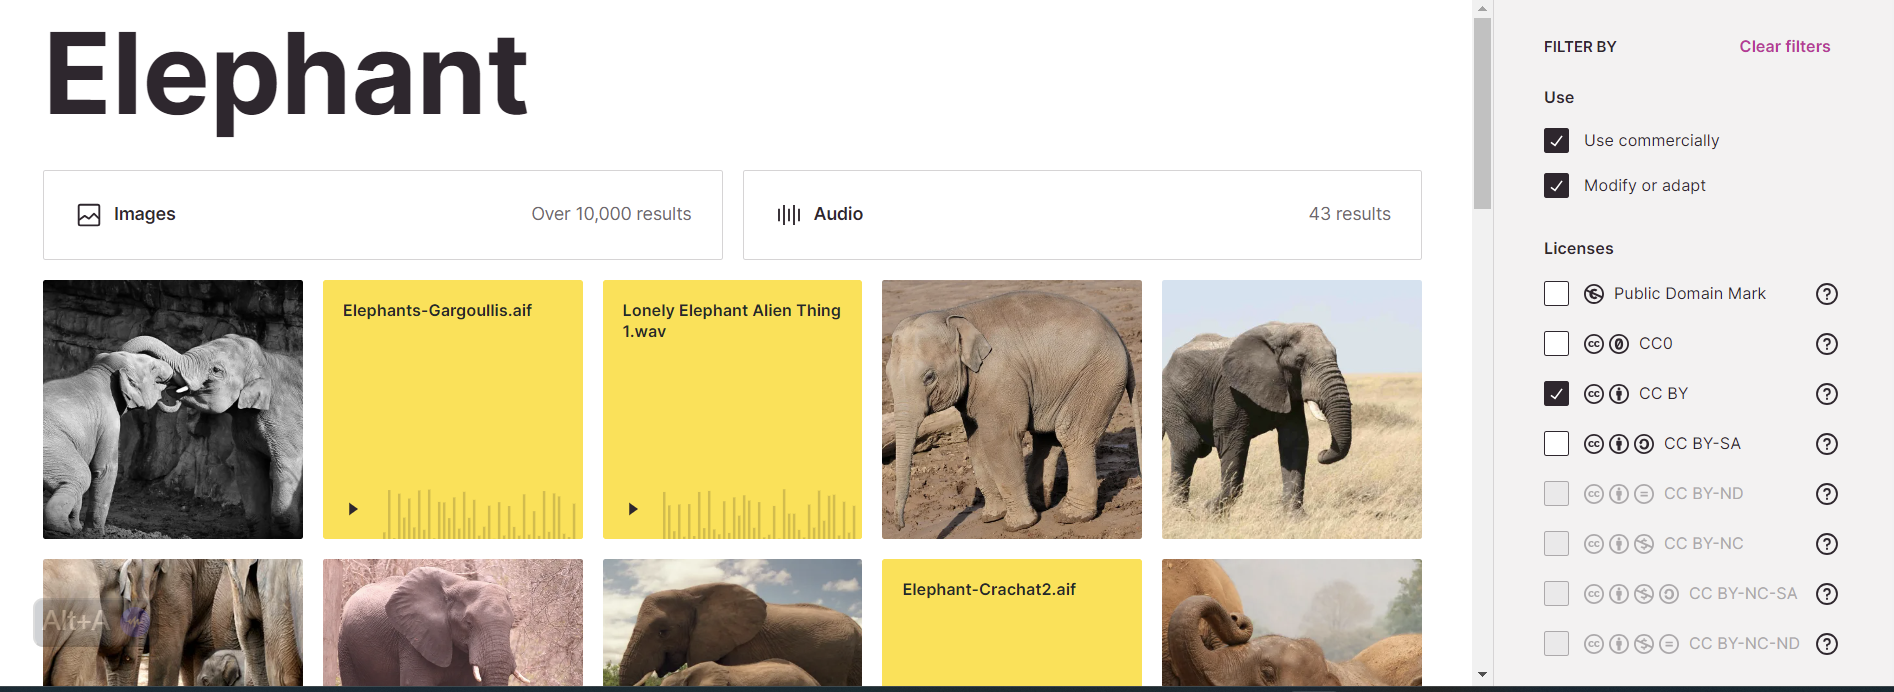Open help for CC BY-SA license

[1826, 444]
